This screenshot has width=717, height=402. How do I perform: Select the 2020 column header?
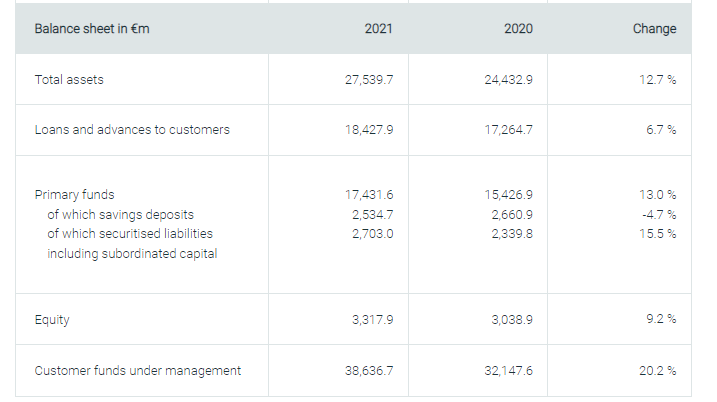[519, 29]
